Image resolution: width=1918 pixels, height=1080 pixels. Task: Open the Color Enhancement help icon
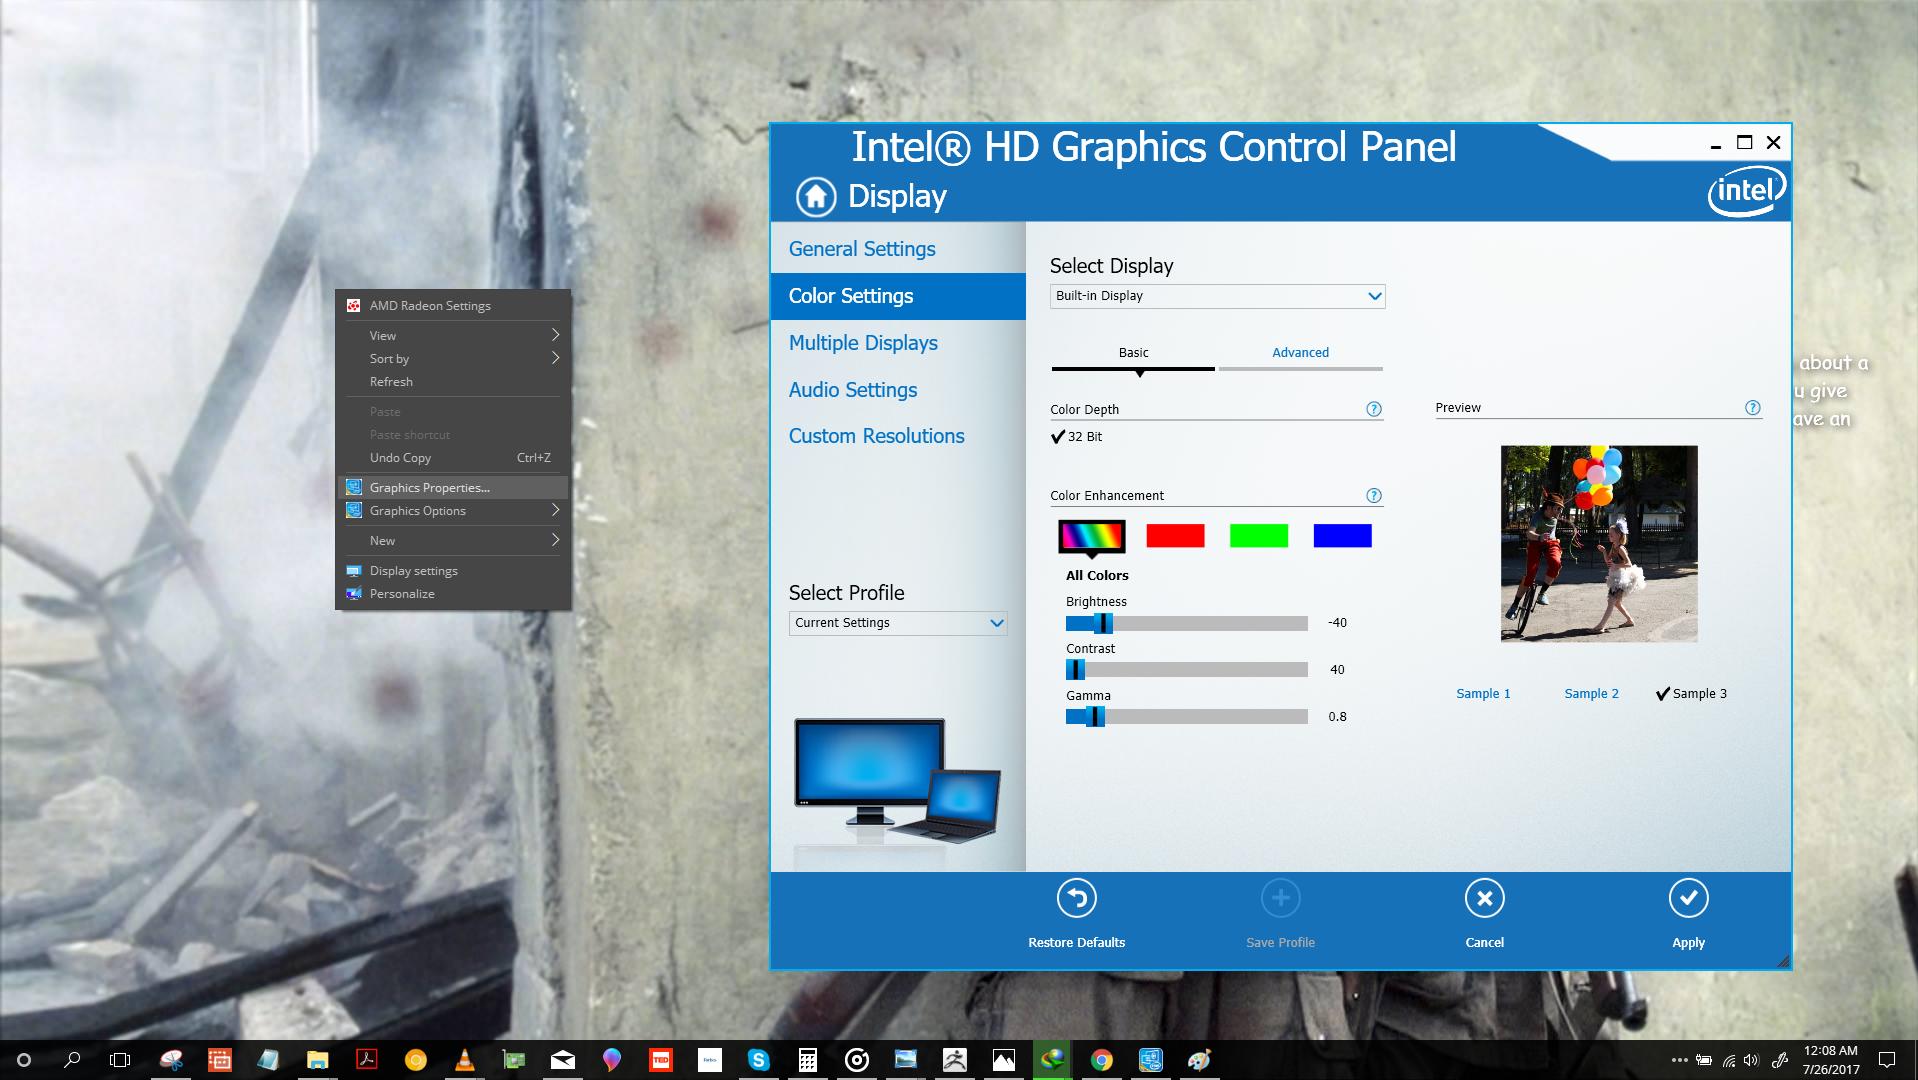click(x=1373, y=495)
